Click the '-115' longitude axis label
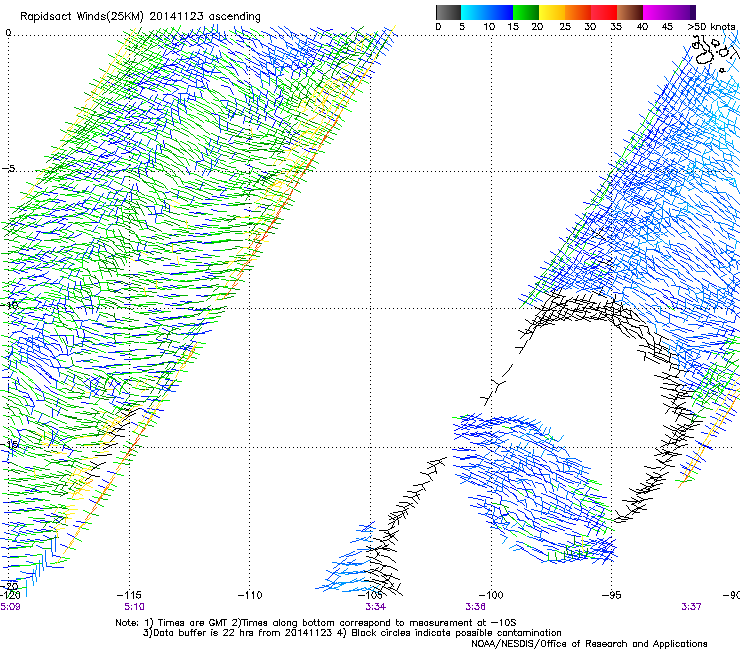The height and width of the screenshot is (650, 740). (x=129, y=595)
